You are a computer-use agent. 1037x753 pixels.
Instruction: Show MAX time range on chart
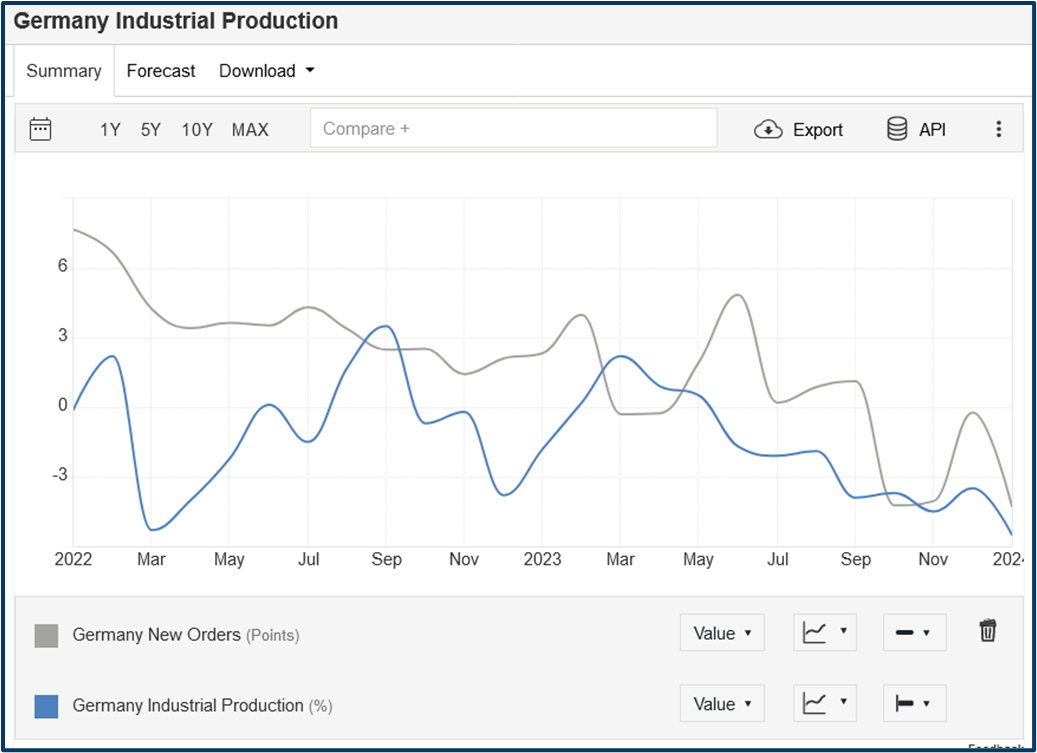click(250, 129)
